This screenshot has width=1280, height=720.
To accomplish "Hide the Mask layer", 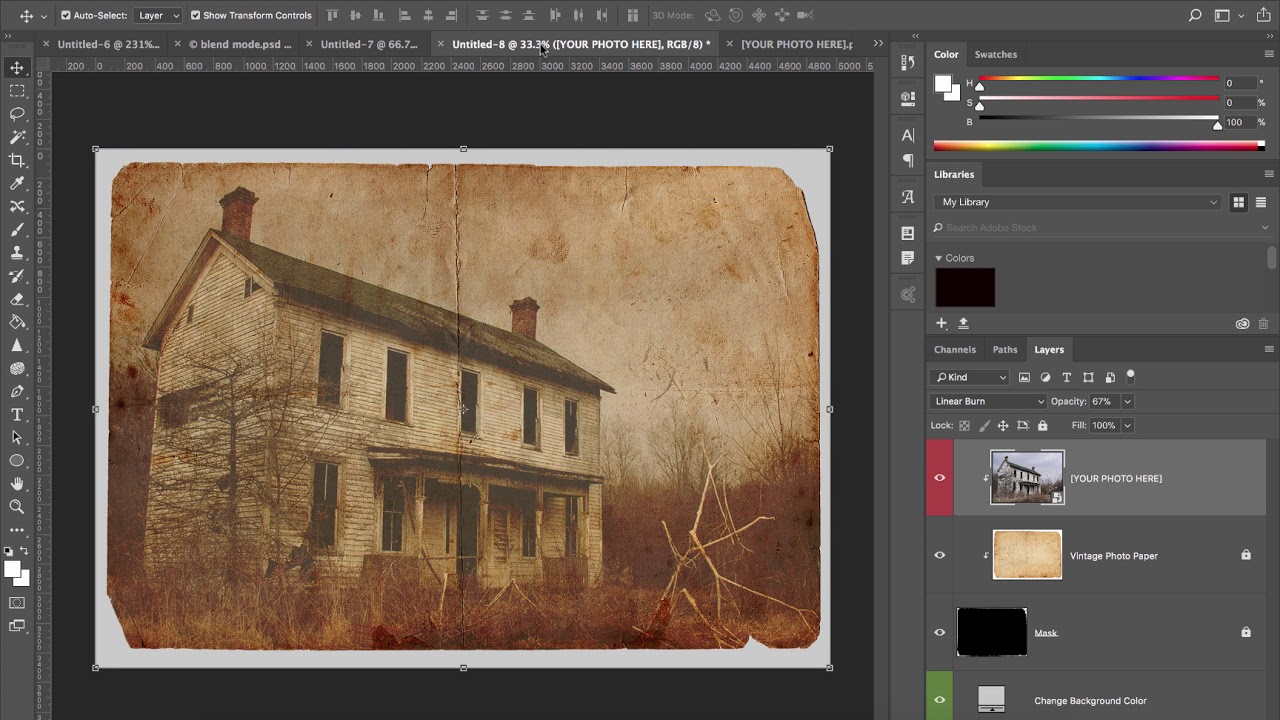I will [939, 632].
